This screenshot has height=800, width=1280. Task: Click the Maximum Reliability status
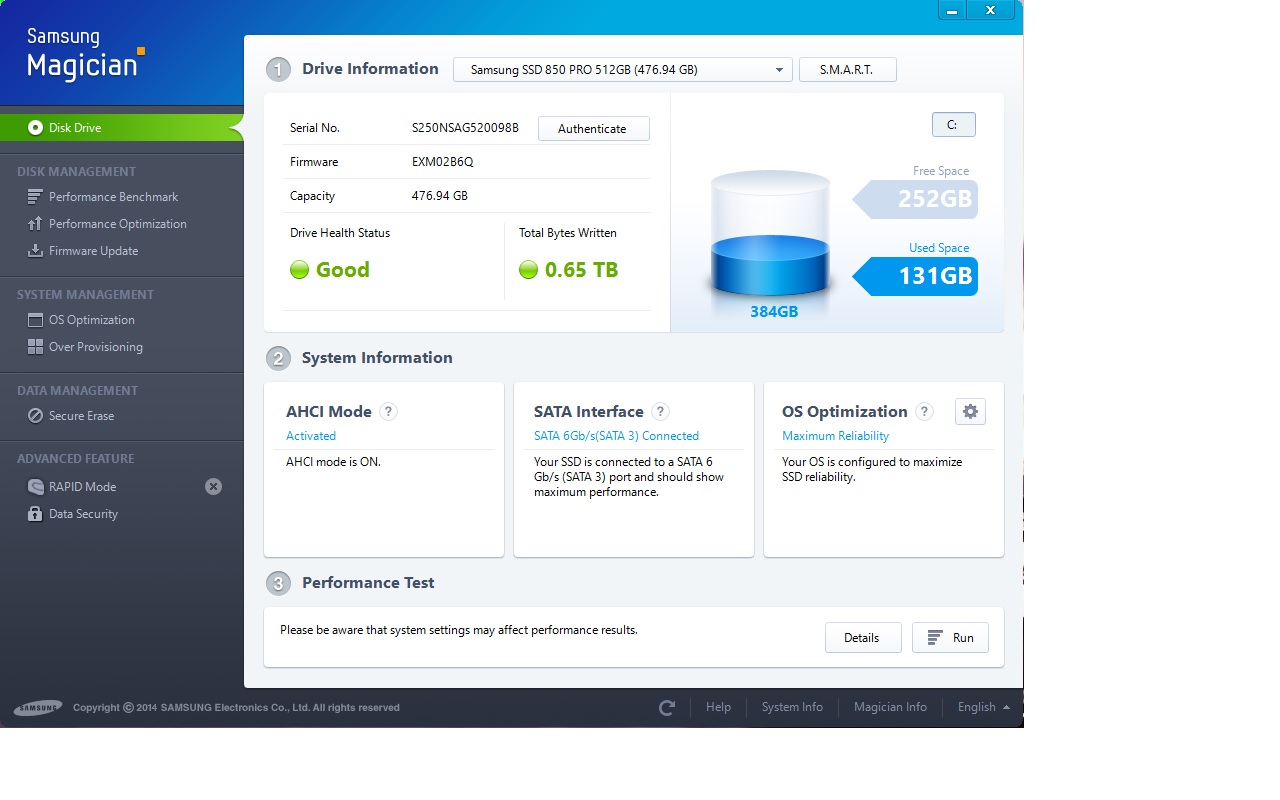835,436
